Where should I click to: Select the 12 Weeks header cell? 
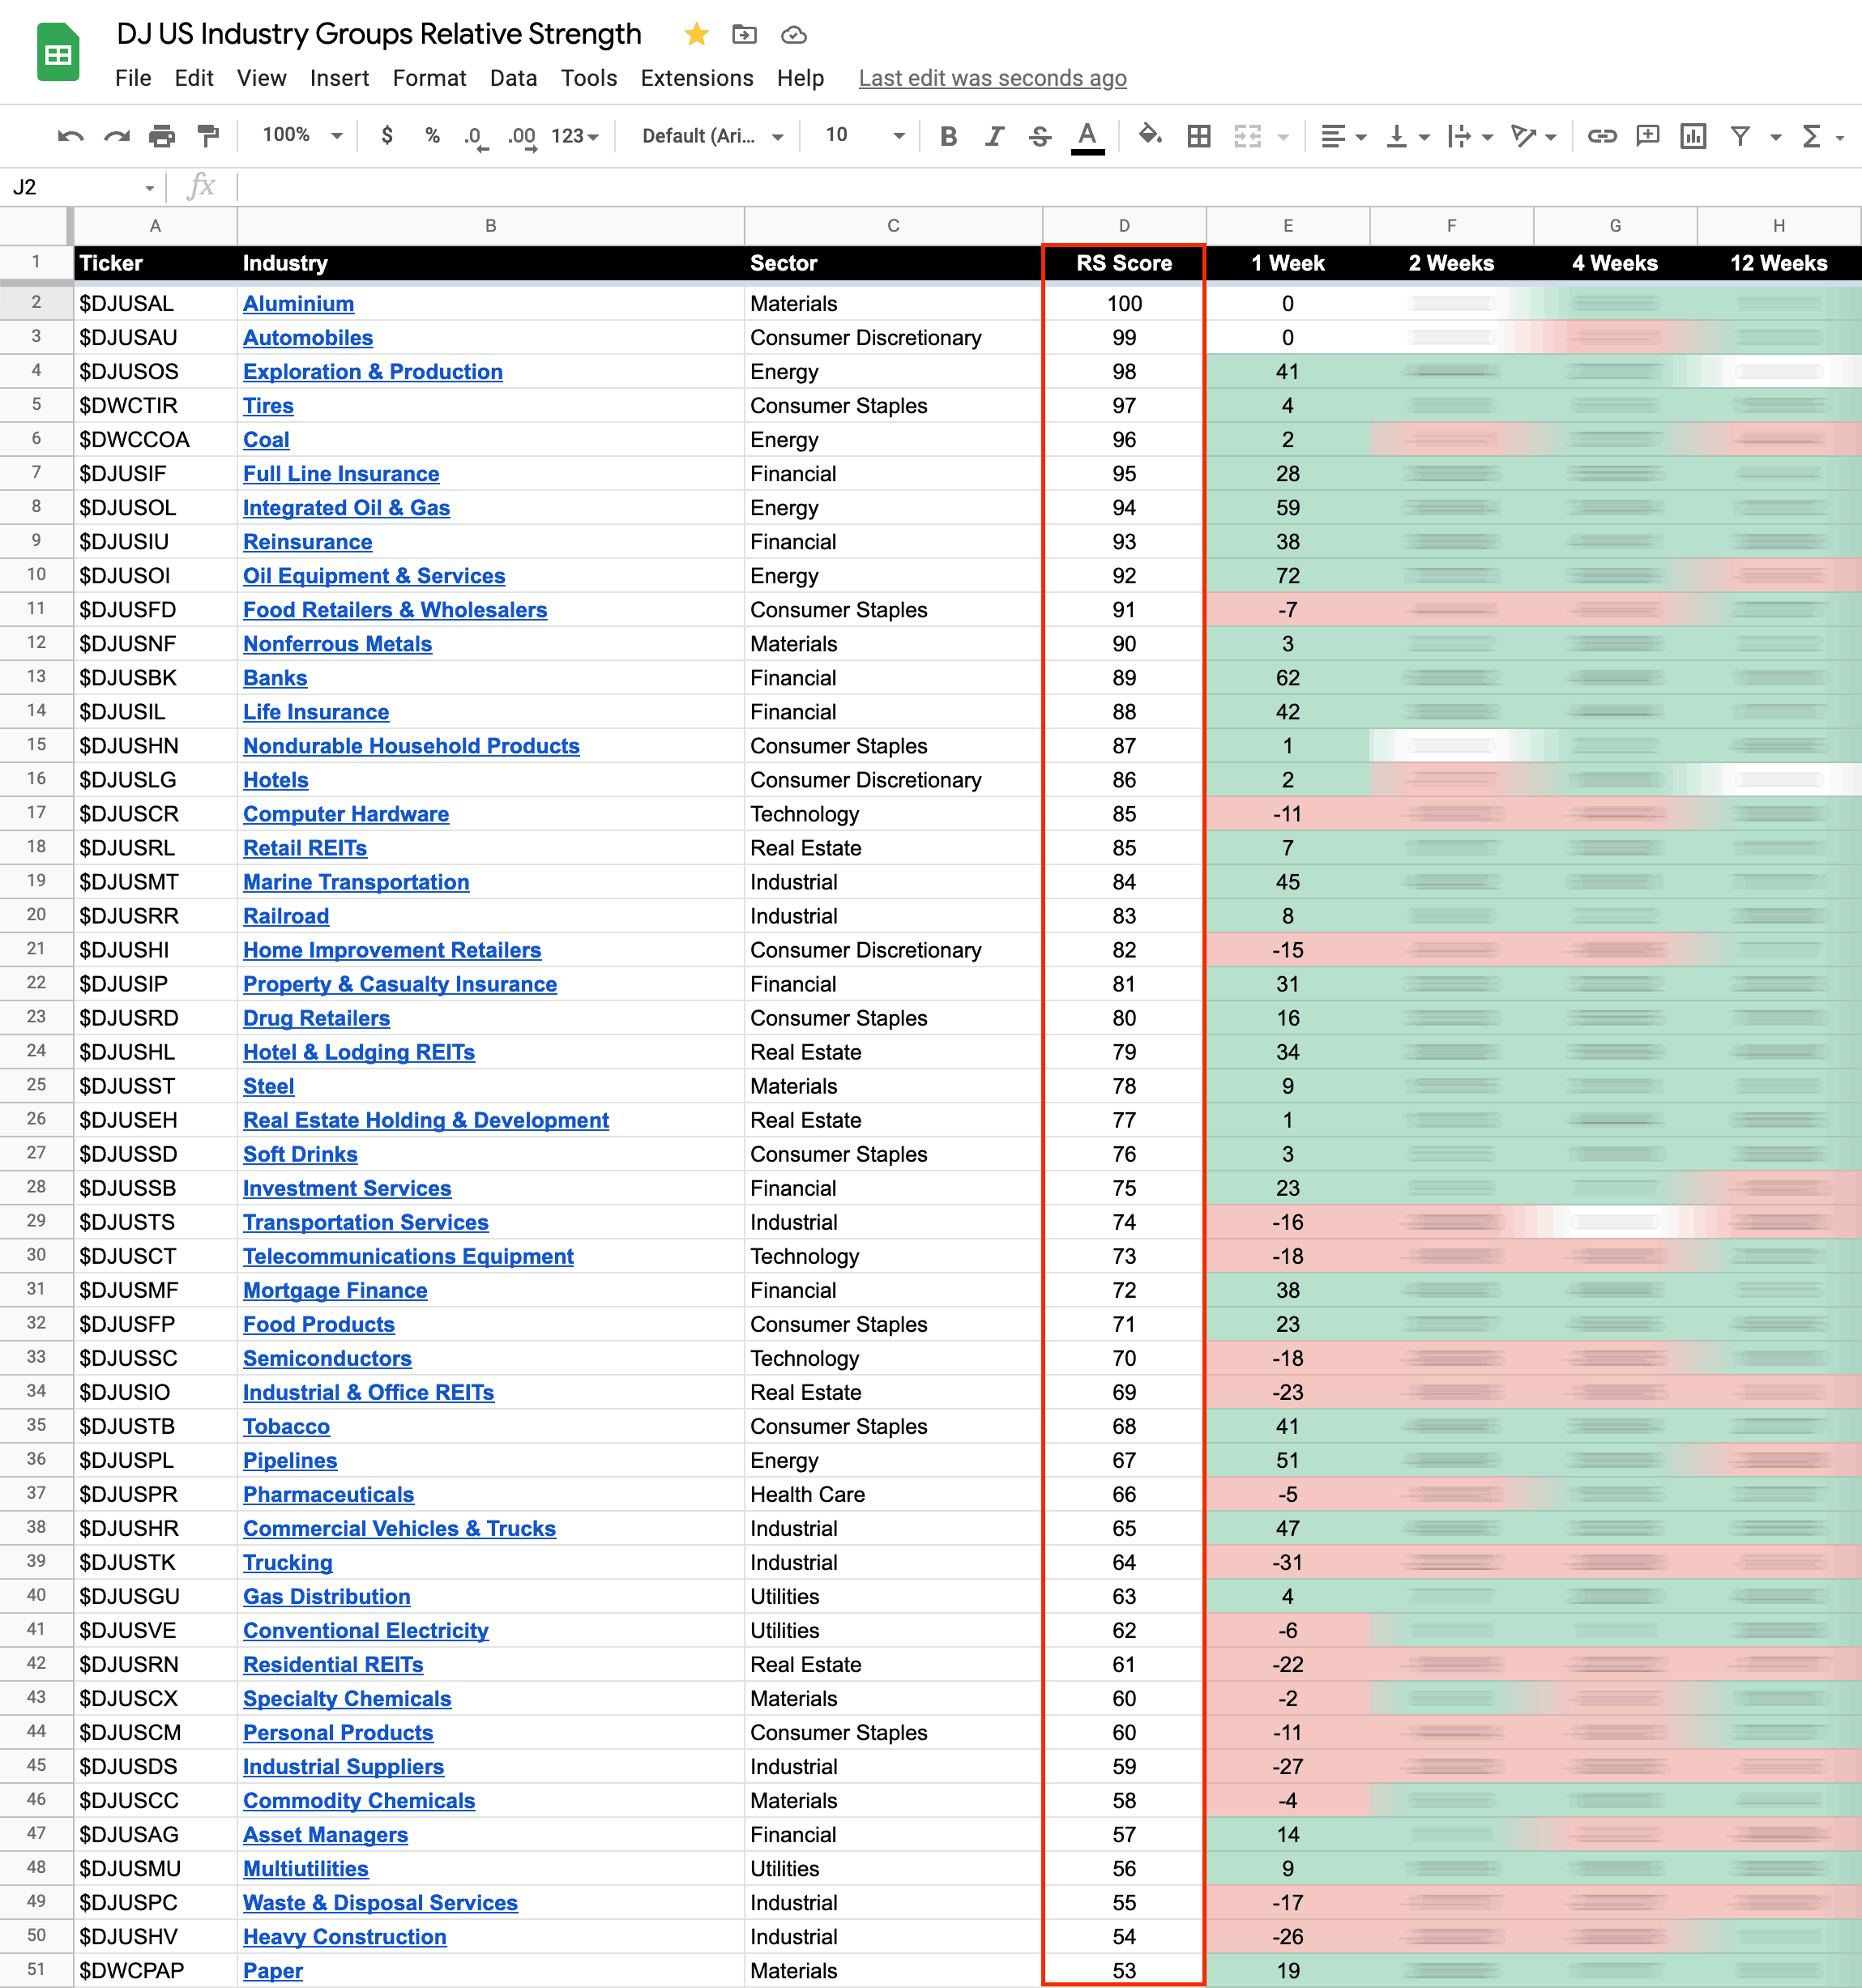pyautogui.click(x=1778, y=263)
